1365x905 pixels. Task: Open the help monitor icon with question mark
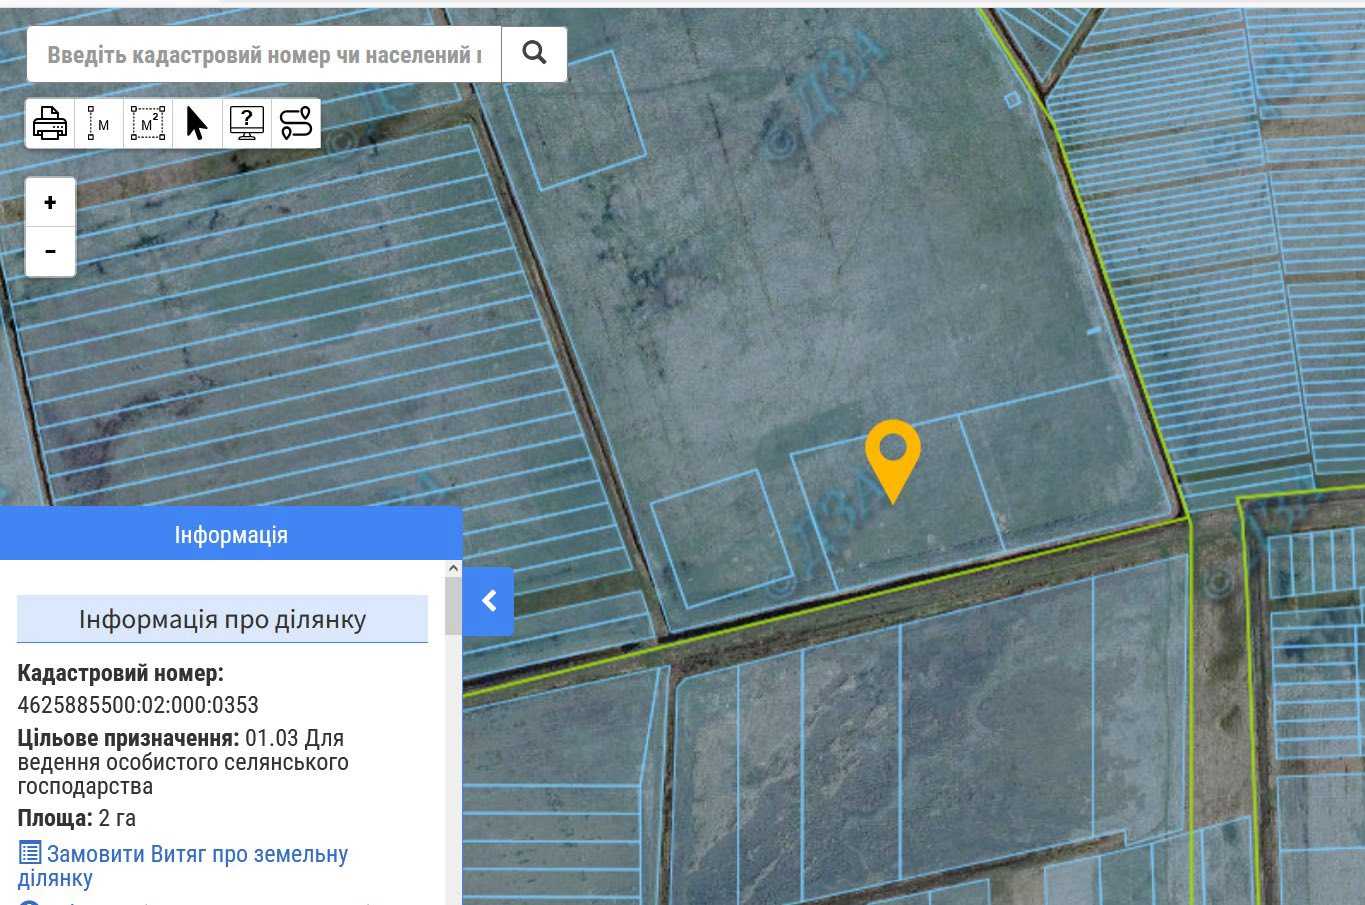point(246,124)
